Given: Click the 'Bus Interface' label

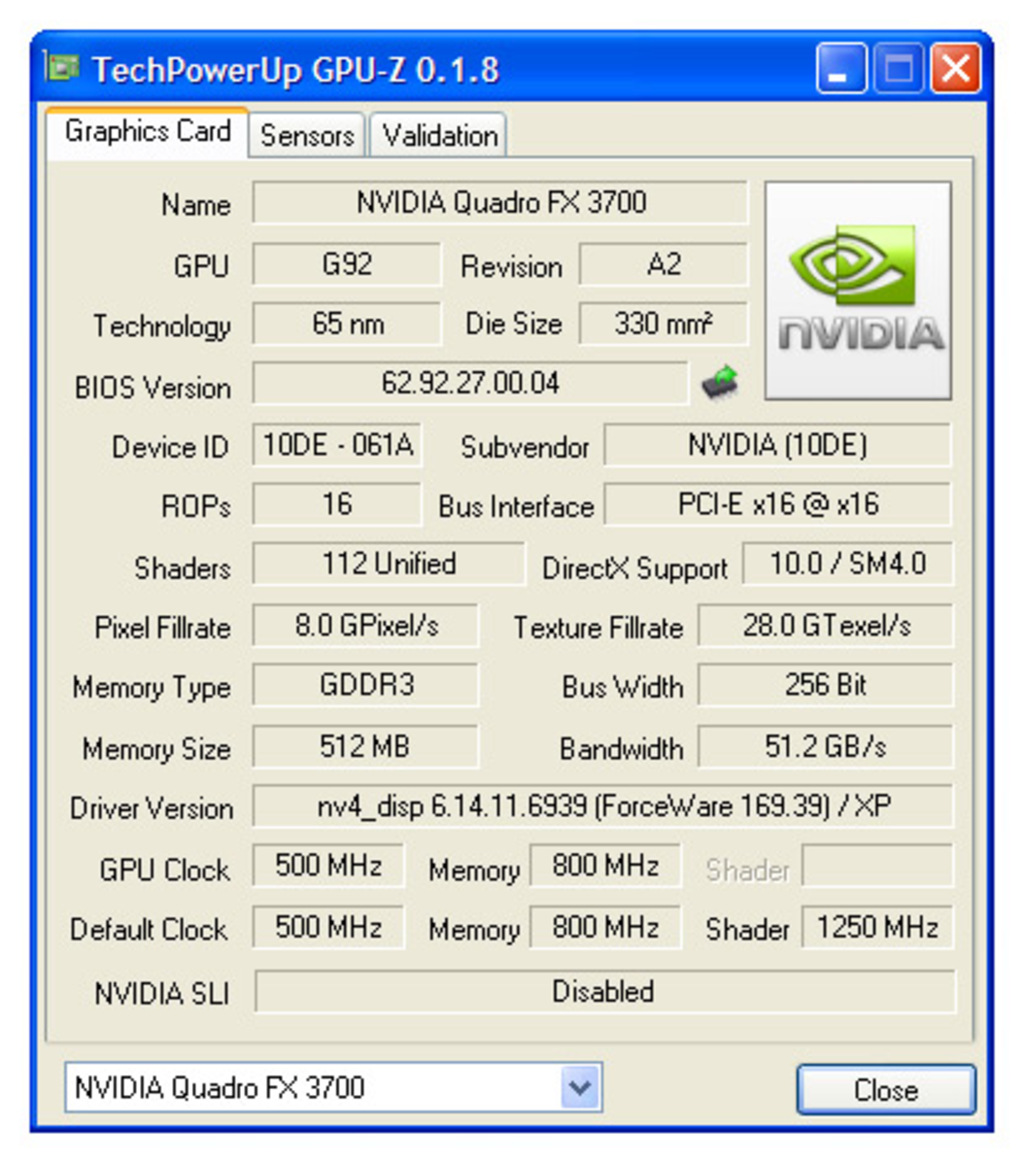Looking at the screenshot, I should point(516,507).
